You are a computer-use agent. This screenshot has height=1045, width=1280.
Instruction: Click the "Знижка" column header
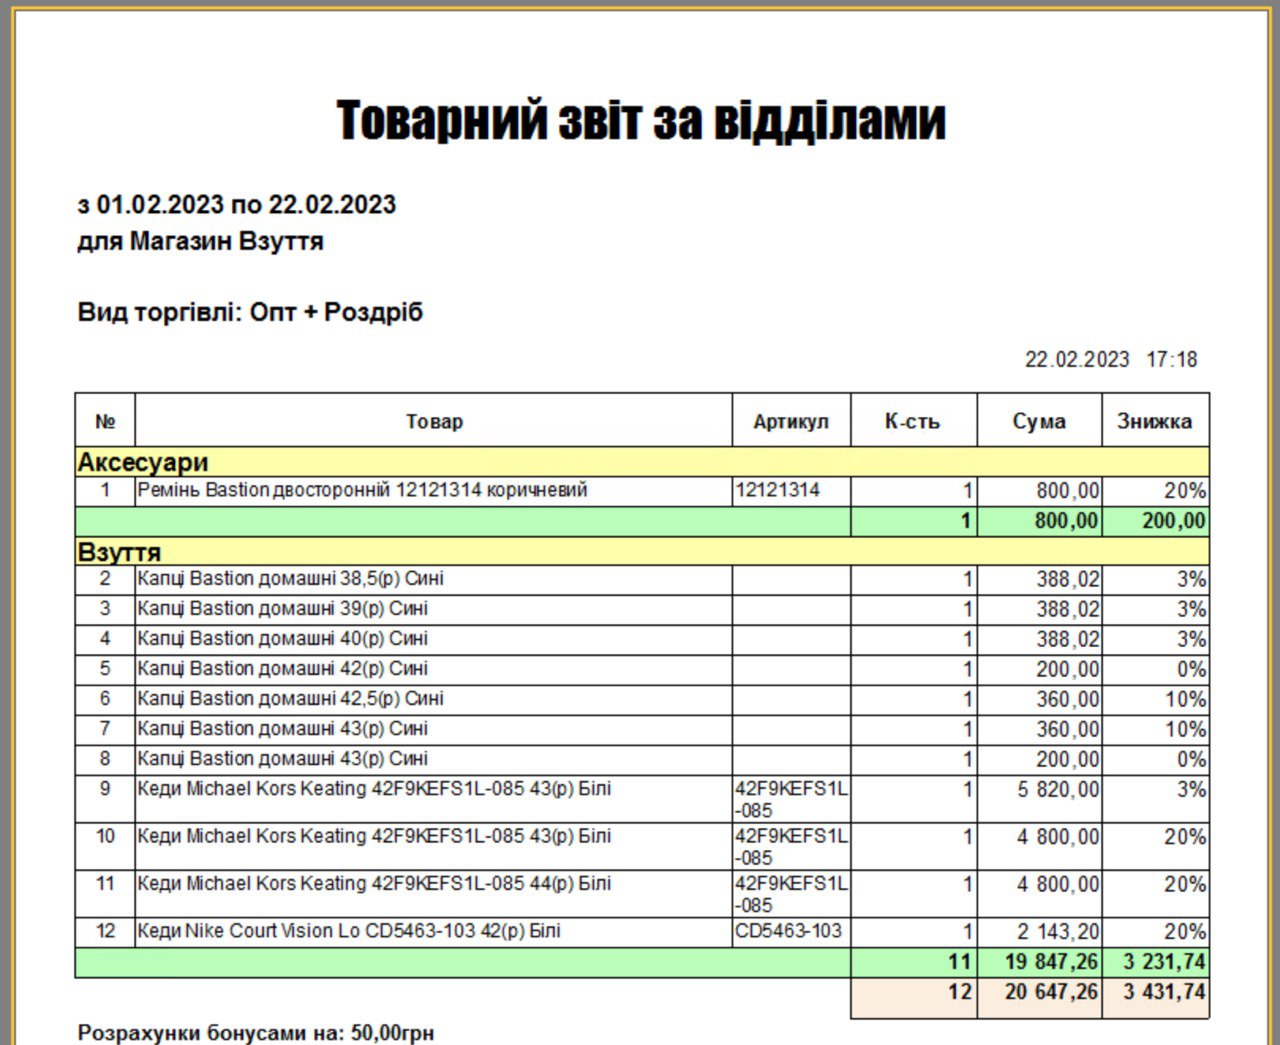click(1154, 421)
